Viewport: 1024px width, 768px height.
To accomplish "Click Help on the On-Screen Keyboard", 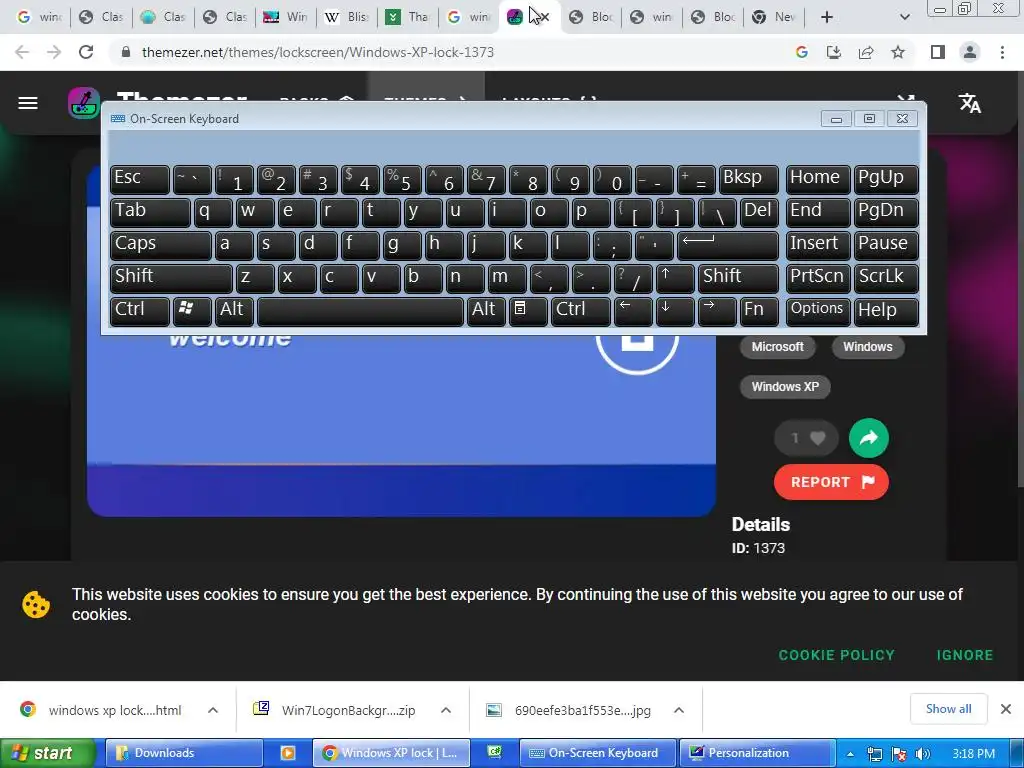I will [x=886, y=311].
